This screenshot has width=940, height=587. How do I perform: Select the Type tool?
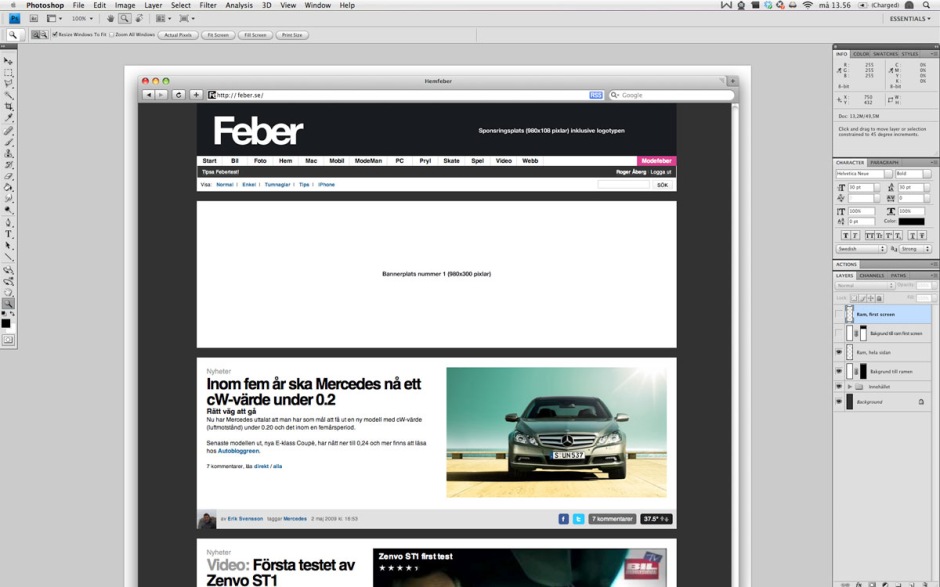(x=8, y=234)
